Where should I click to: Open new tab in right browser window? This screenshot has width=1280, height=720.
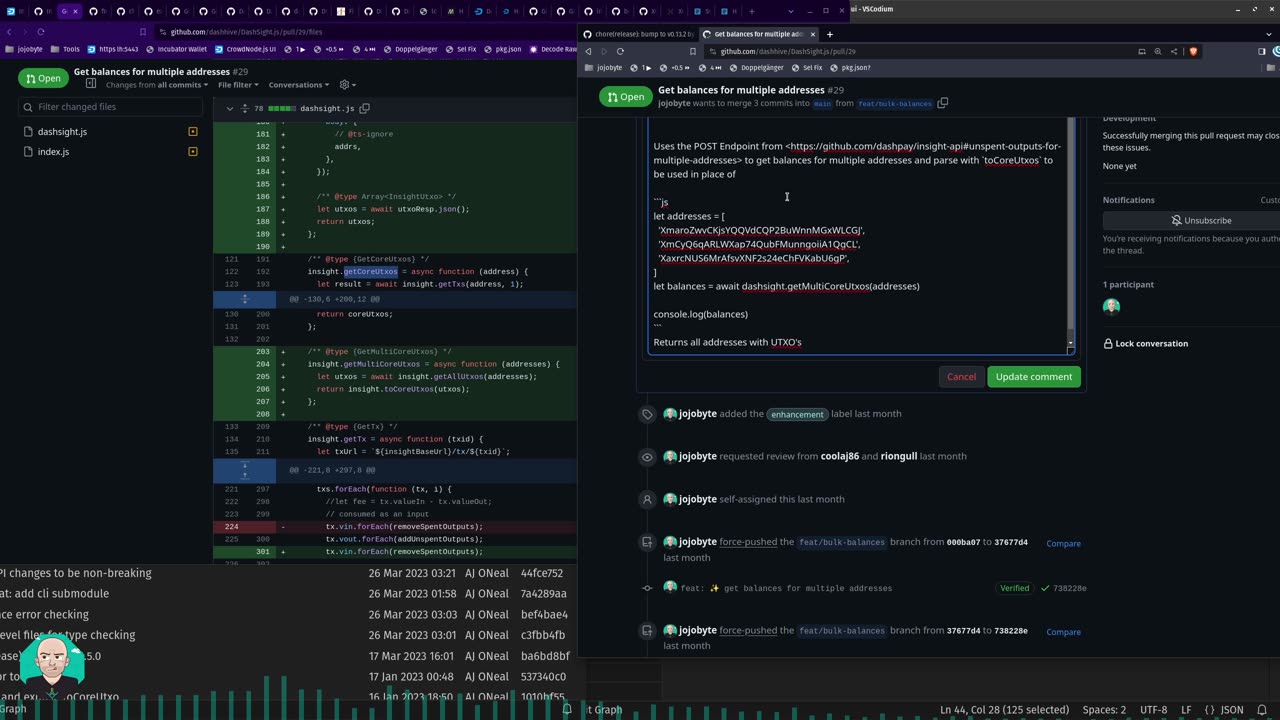click(829, 34)
